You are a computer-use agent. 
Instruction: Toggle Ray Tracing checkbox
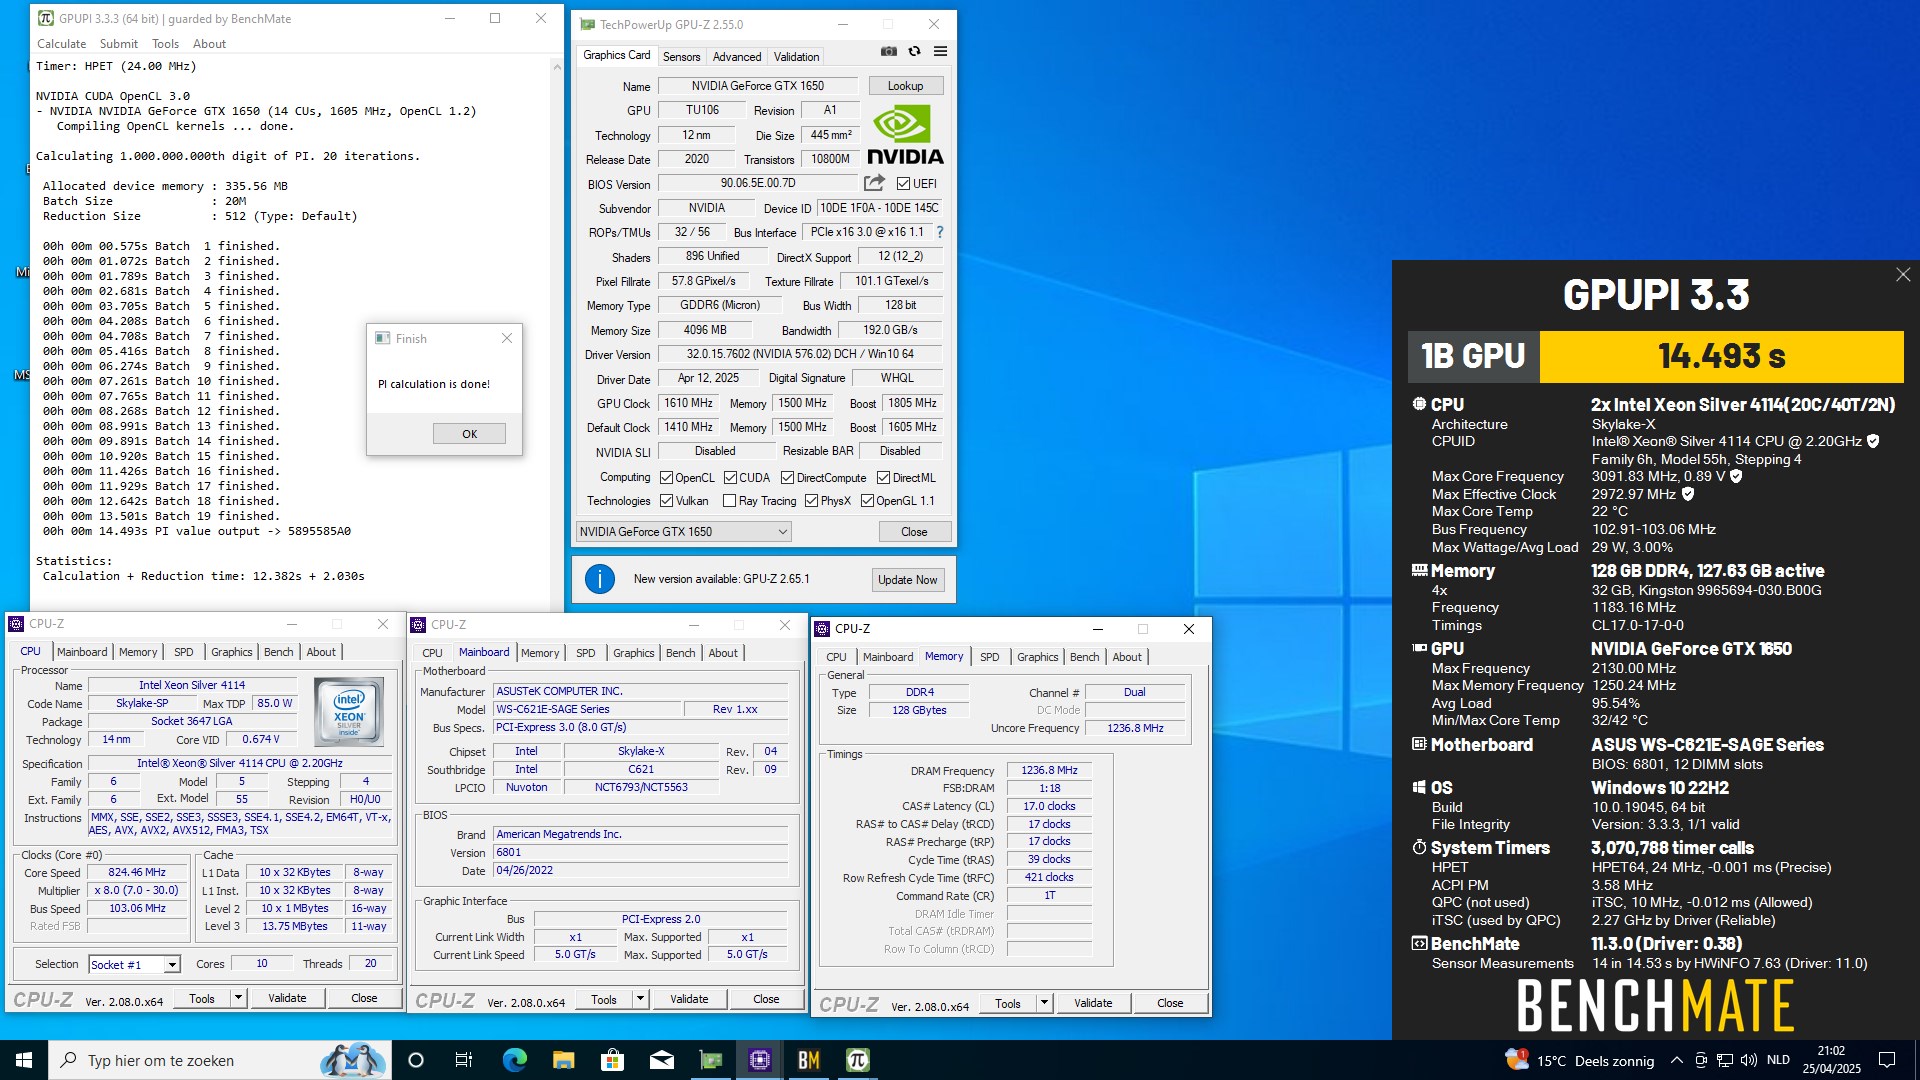coord(729,501)
